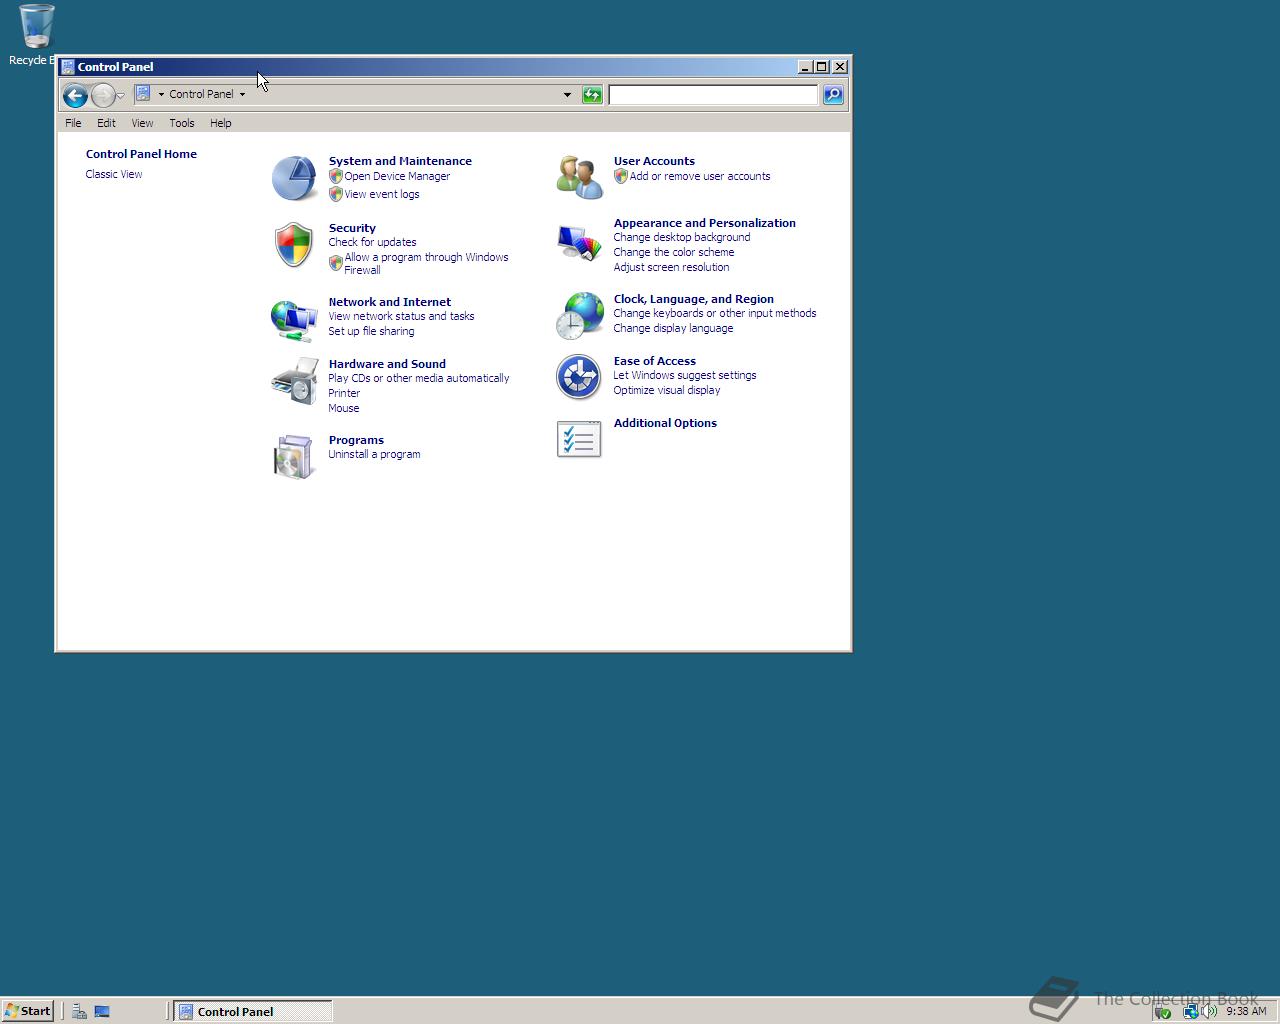Click the Search magnifier button
1280x1024 pixels.
(833, 95)
